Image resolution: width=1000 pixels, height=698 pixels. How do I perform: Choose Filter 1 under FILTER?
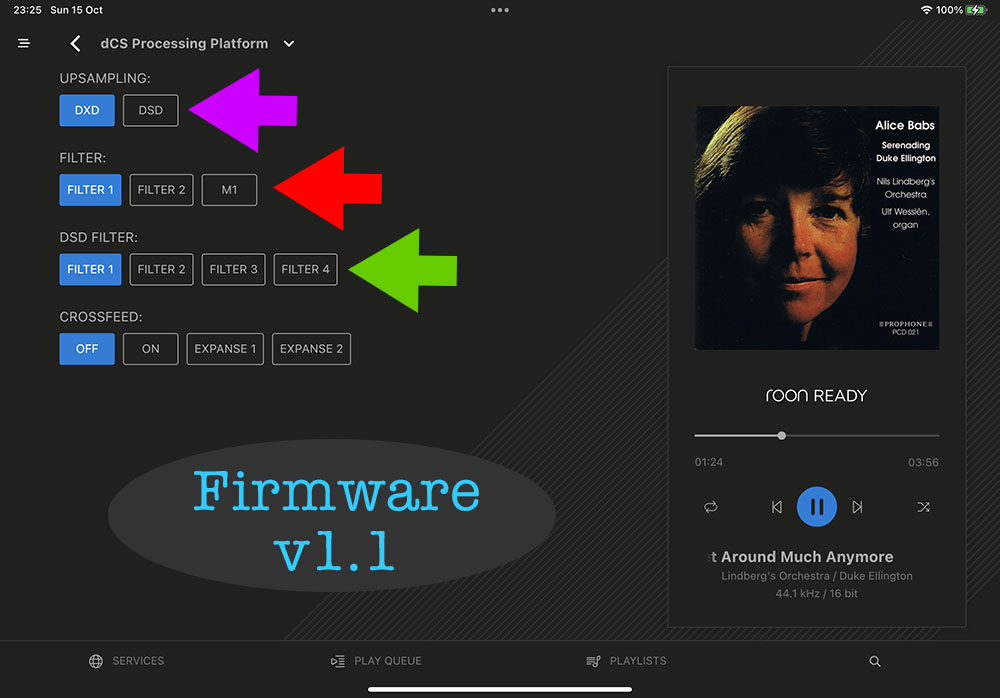(x=90, y=189)
